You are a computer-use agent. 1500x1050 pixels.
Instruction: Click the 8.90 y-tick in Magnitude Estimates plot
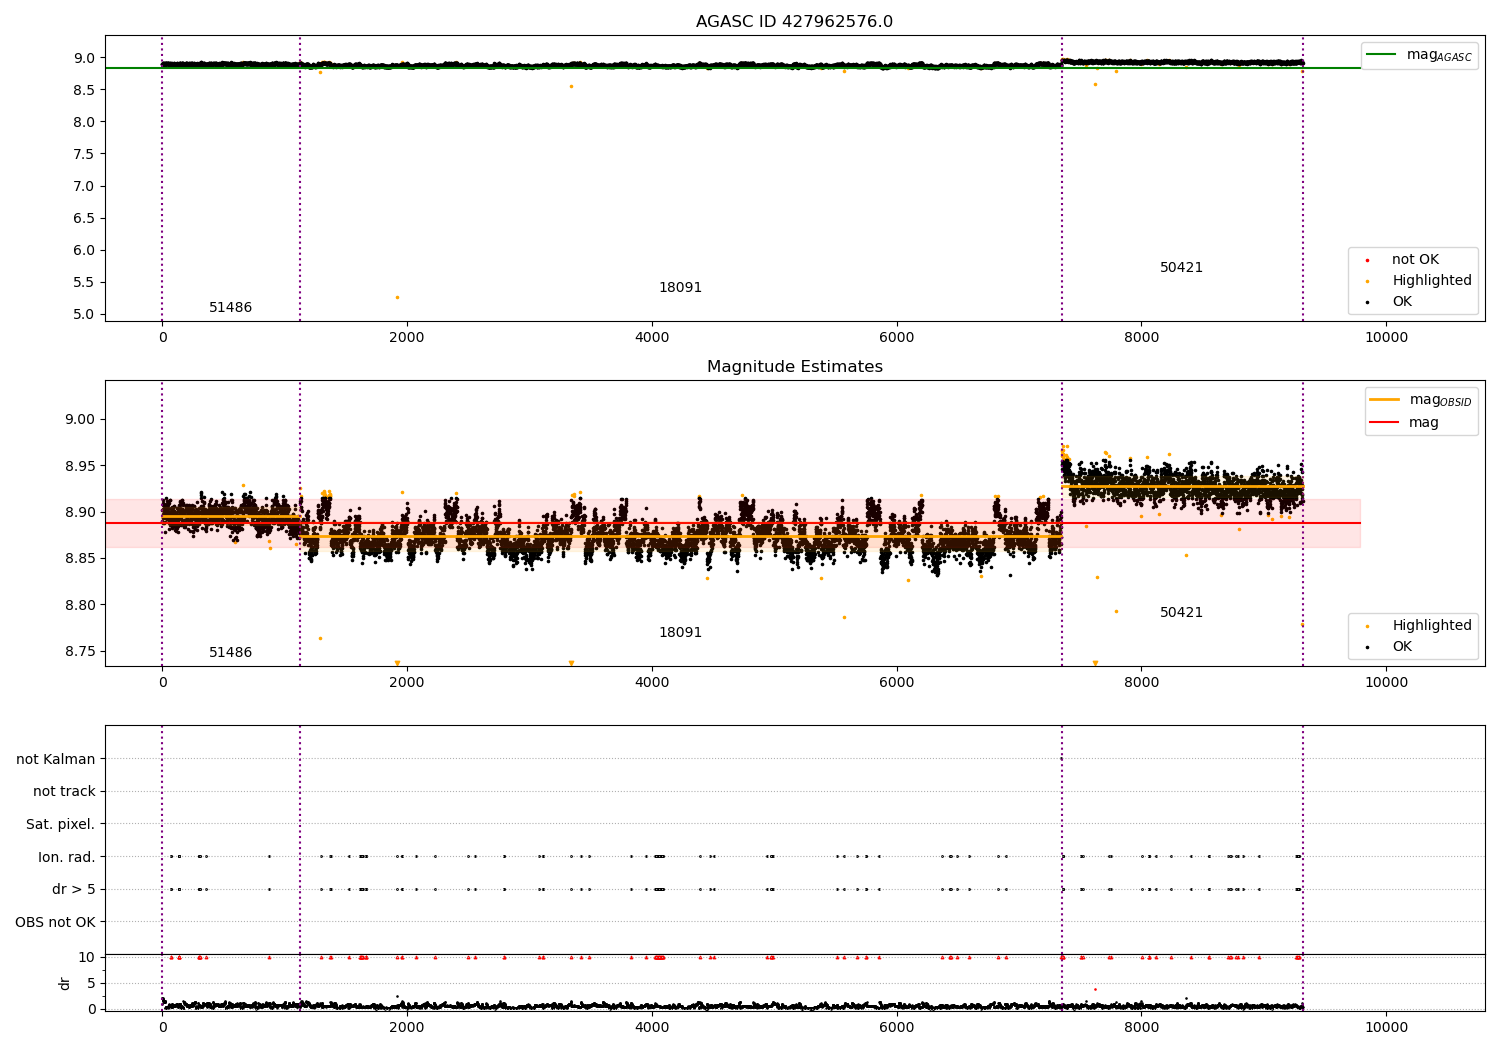point(82,513)
